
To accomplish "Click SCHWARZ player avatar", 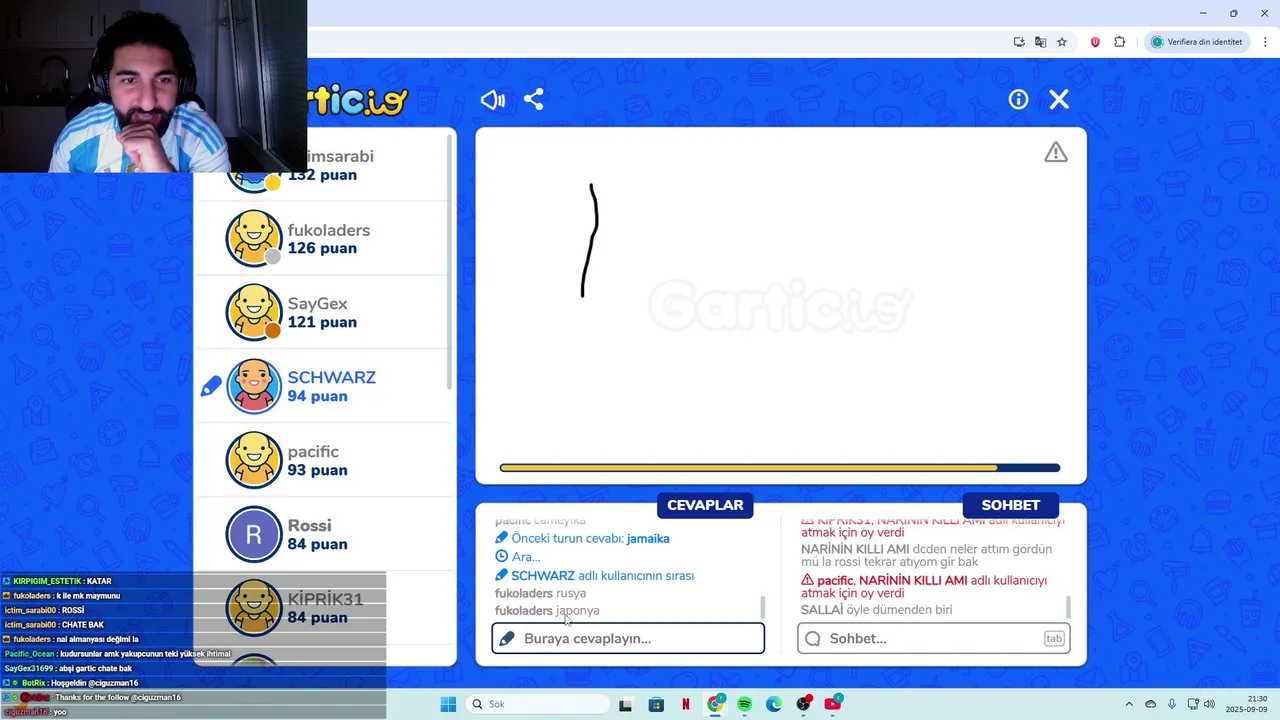I will pyautogui.click(x=254, y=386).
